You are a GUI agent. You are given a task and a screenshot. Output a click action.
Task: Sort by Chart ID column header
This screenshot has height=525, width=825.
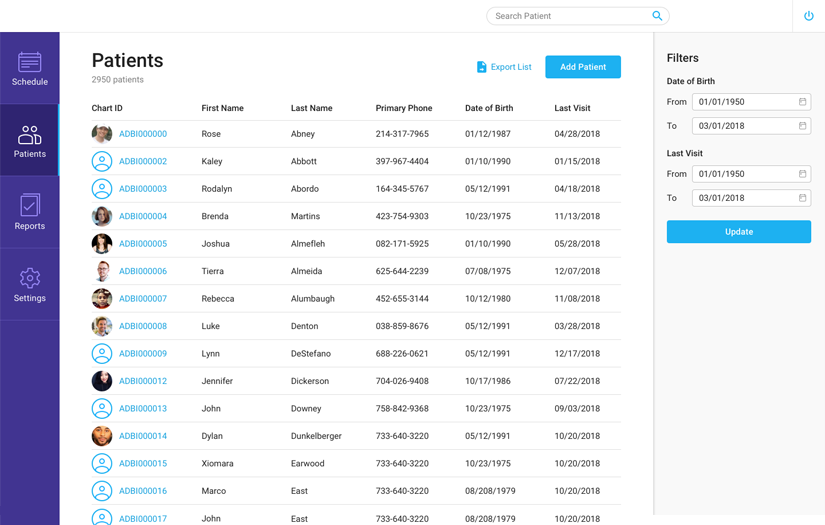pyautogui.click(x=107, y=108)
